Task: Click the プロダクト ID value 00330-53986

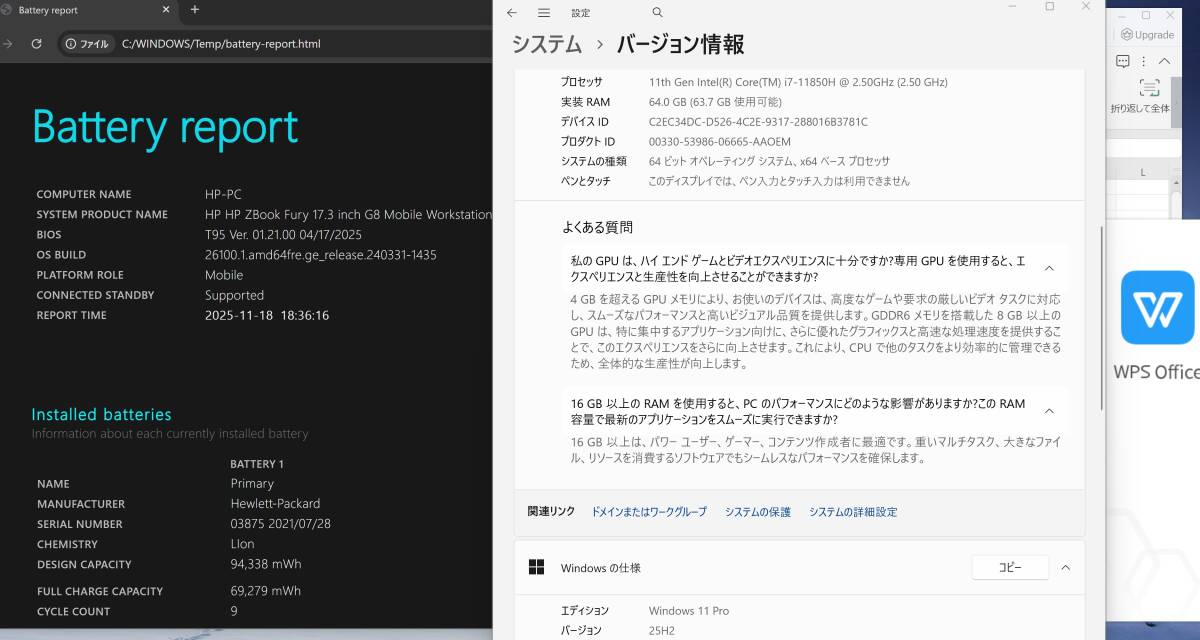Action: tap(719, 142)
